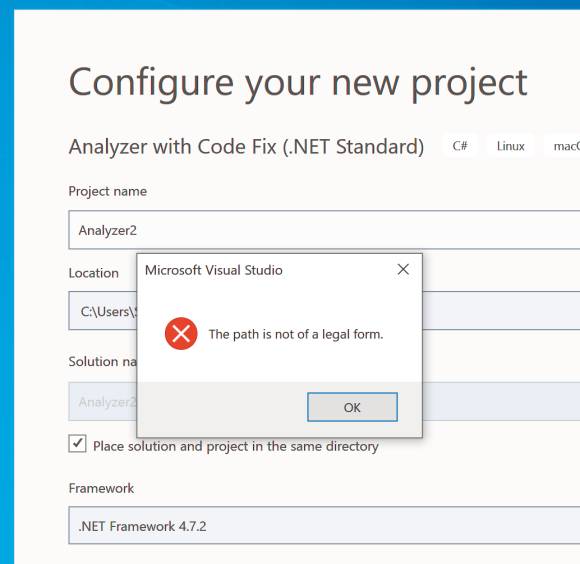Click the Location label
The image size is (580, 564).
point(94,273)
